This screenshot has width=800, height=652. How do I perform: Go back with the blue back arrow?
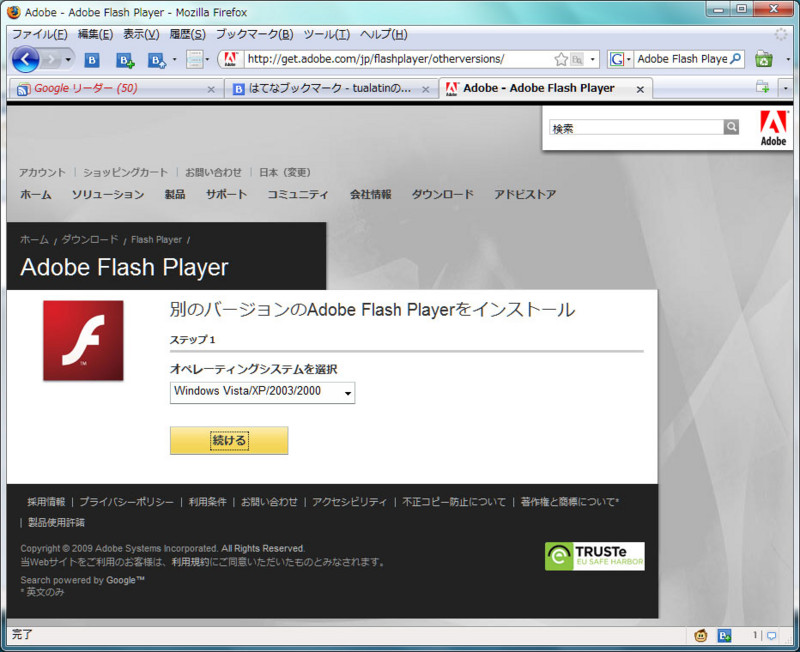26,59
